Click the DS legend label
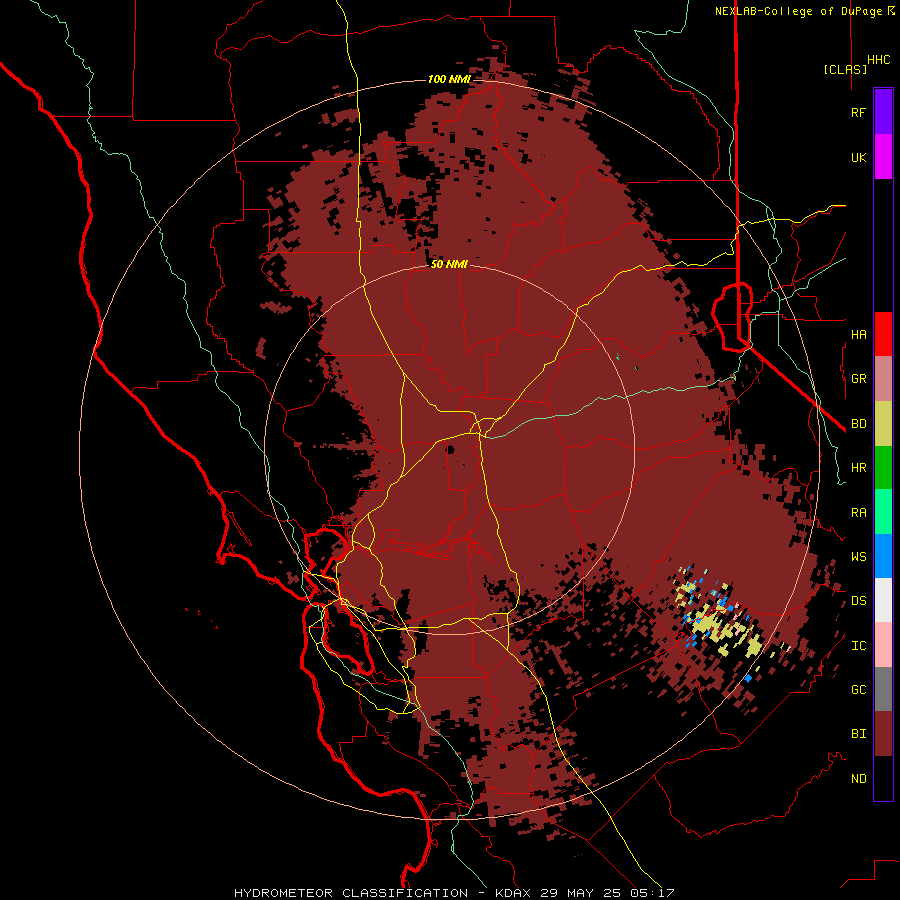Viewport: 900px width, 900px height. (x=859, y=601)
